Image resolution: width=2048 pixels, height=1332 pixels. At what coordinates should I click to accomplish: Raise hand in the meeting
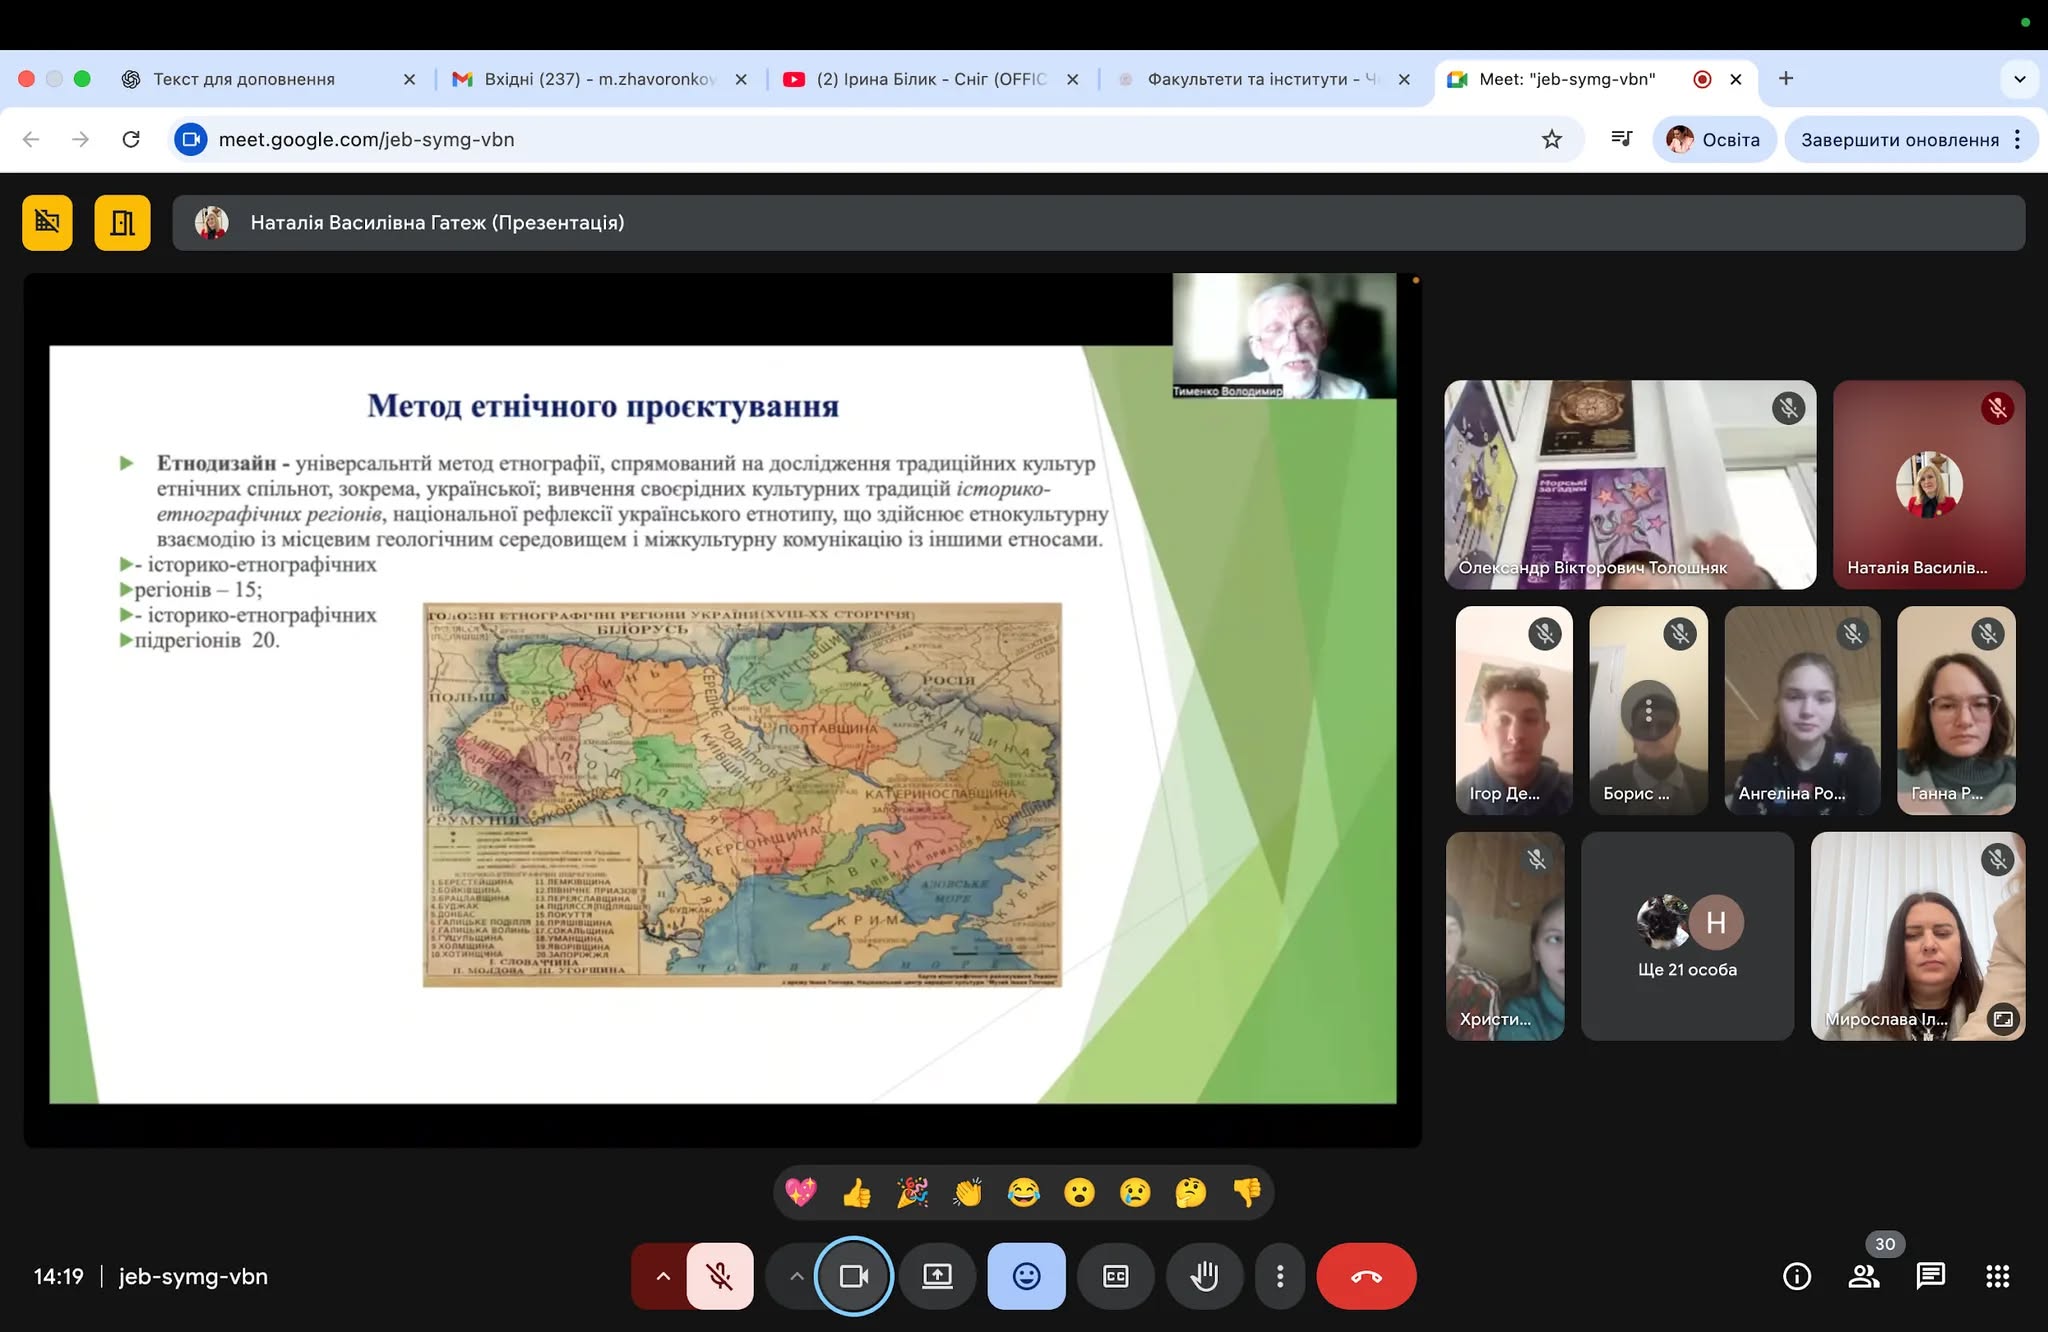pos(1204,1276)
